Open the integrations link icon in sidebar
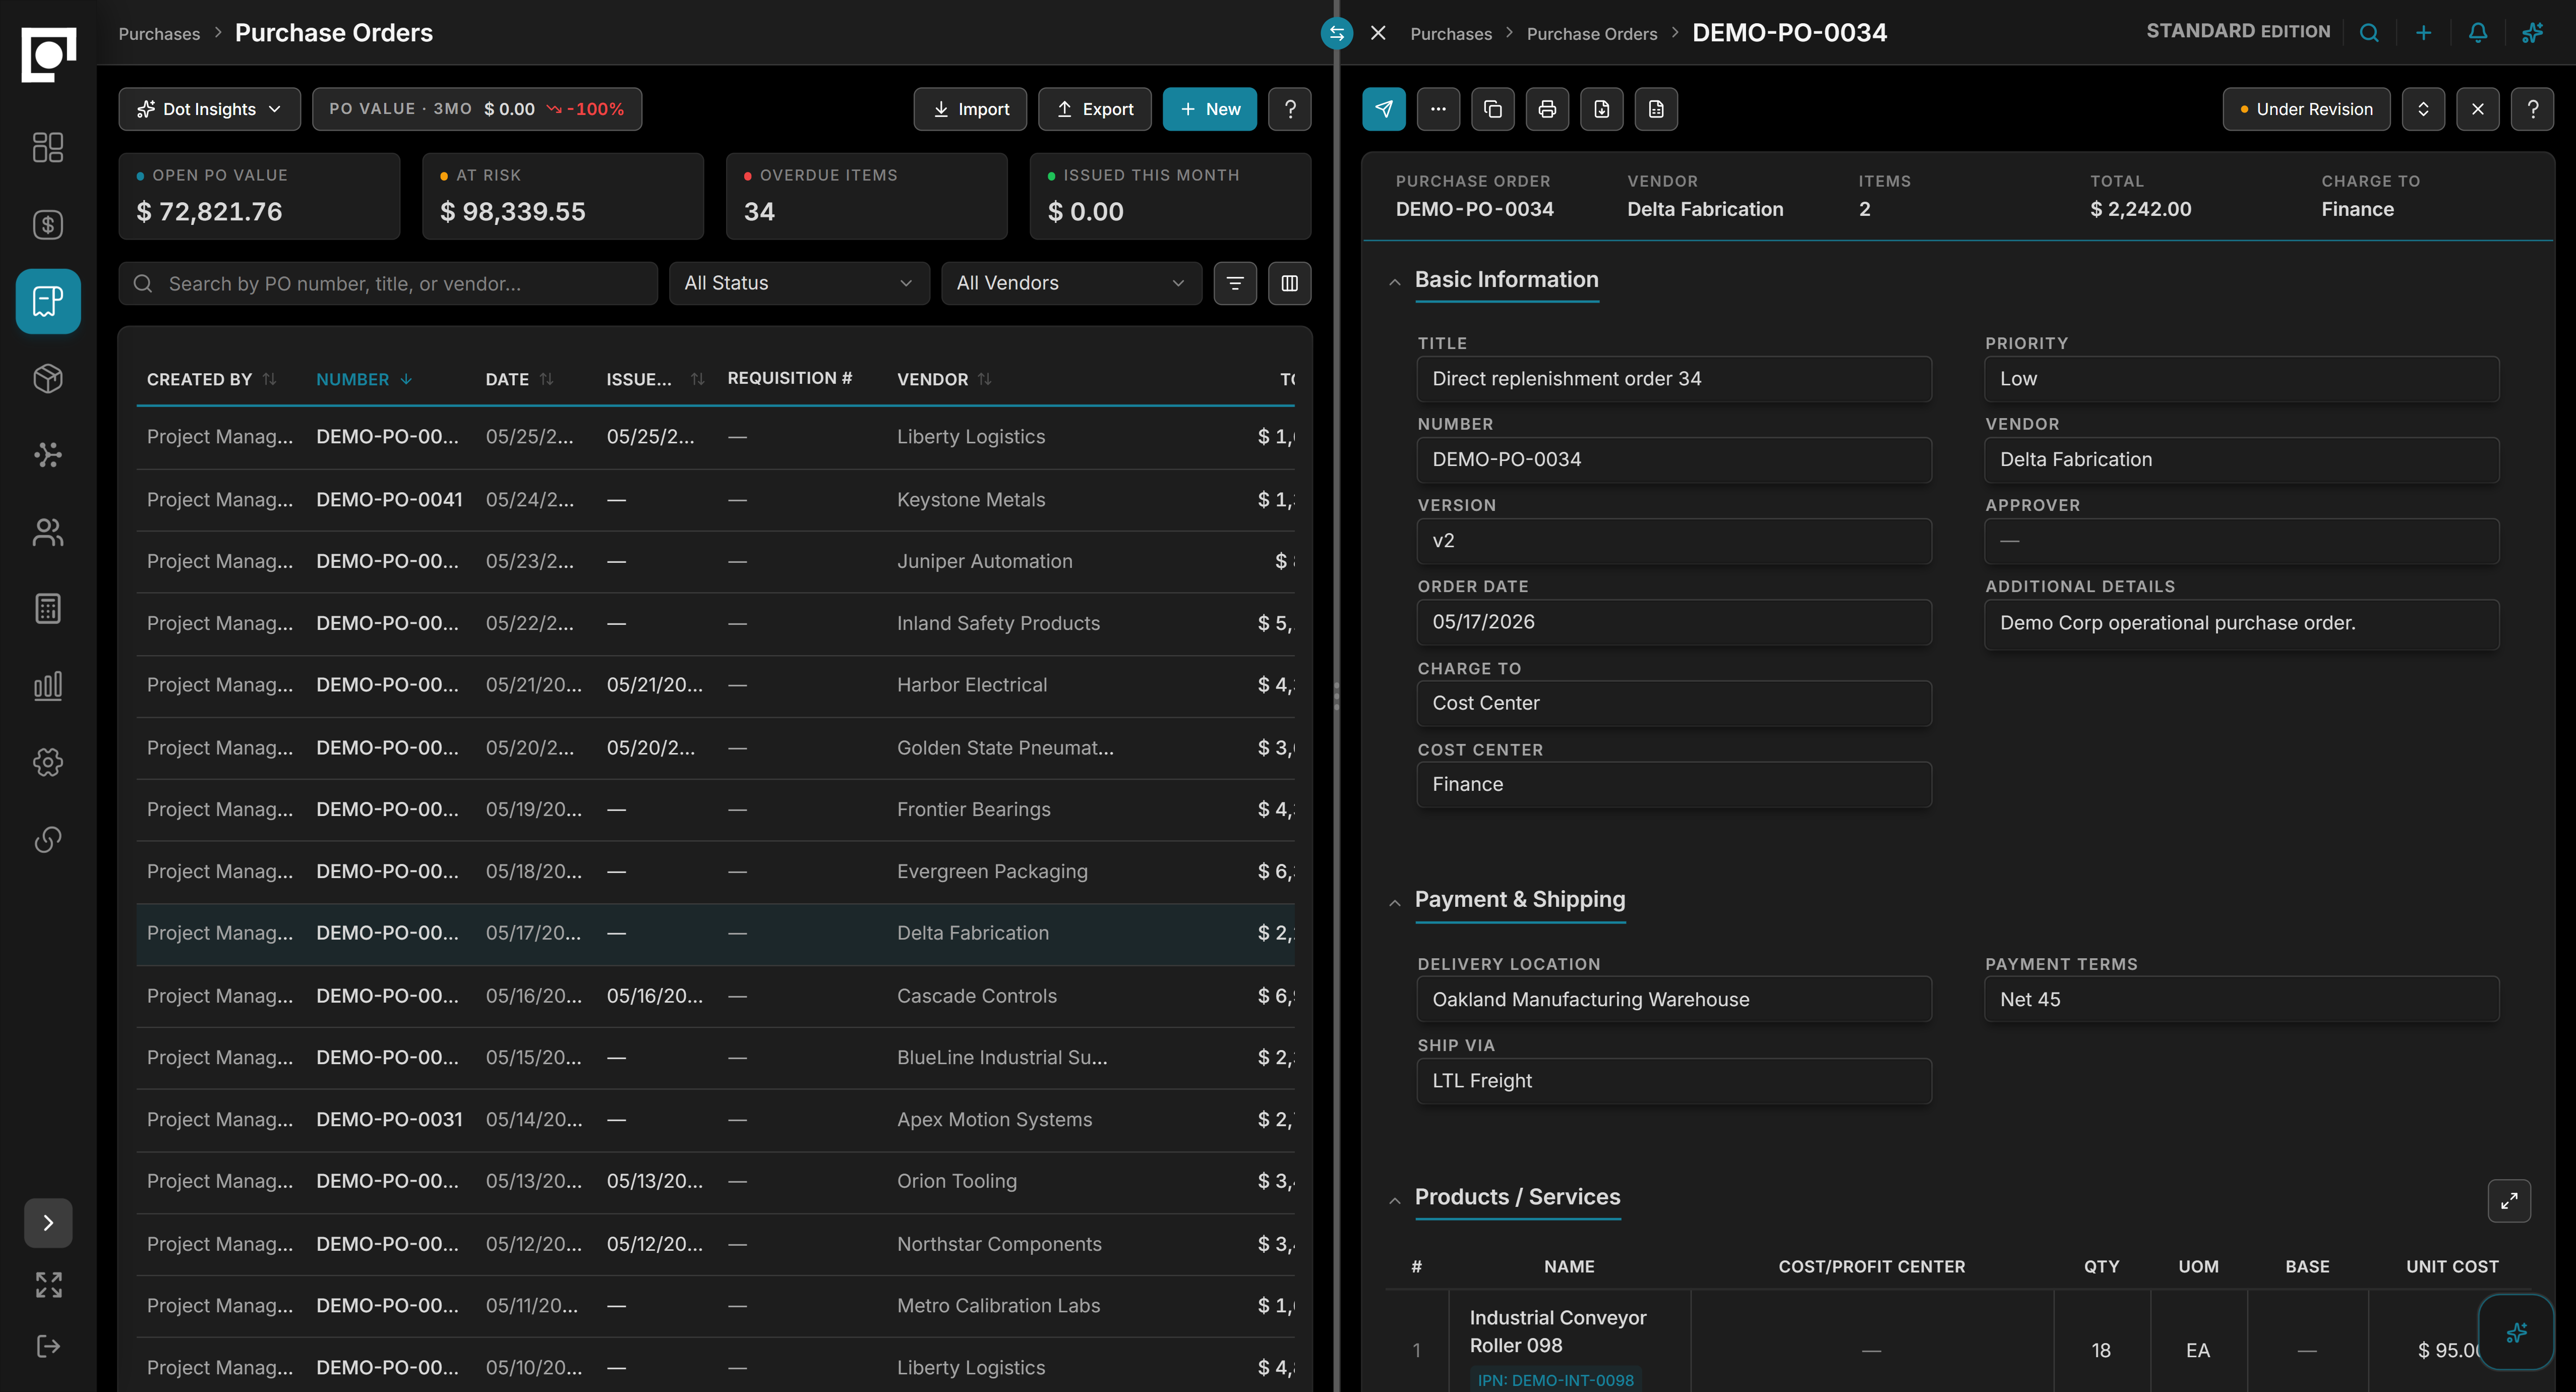Image resolution: width=2576 pixels, height=1392 pixels. click(48, 839)
